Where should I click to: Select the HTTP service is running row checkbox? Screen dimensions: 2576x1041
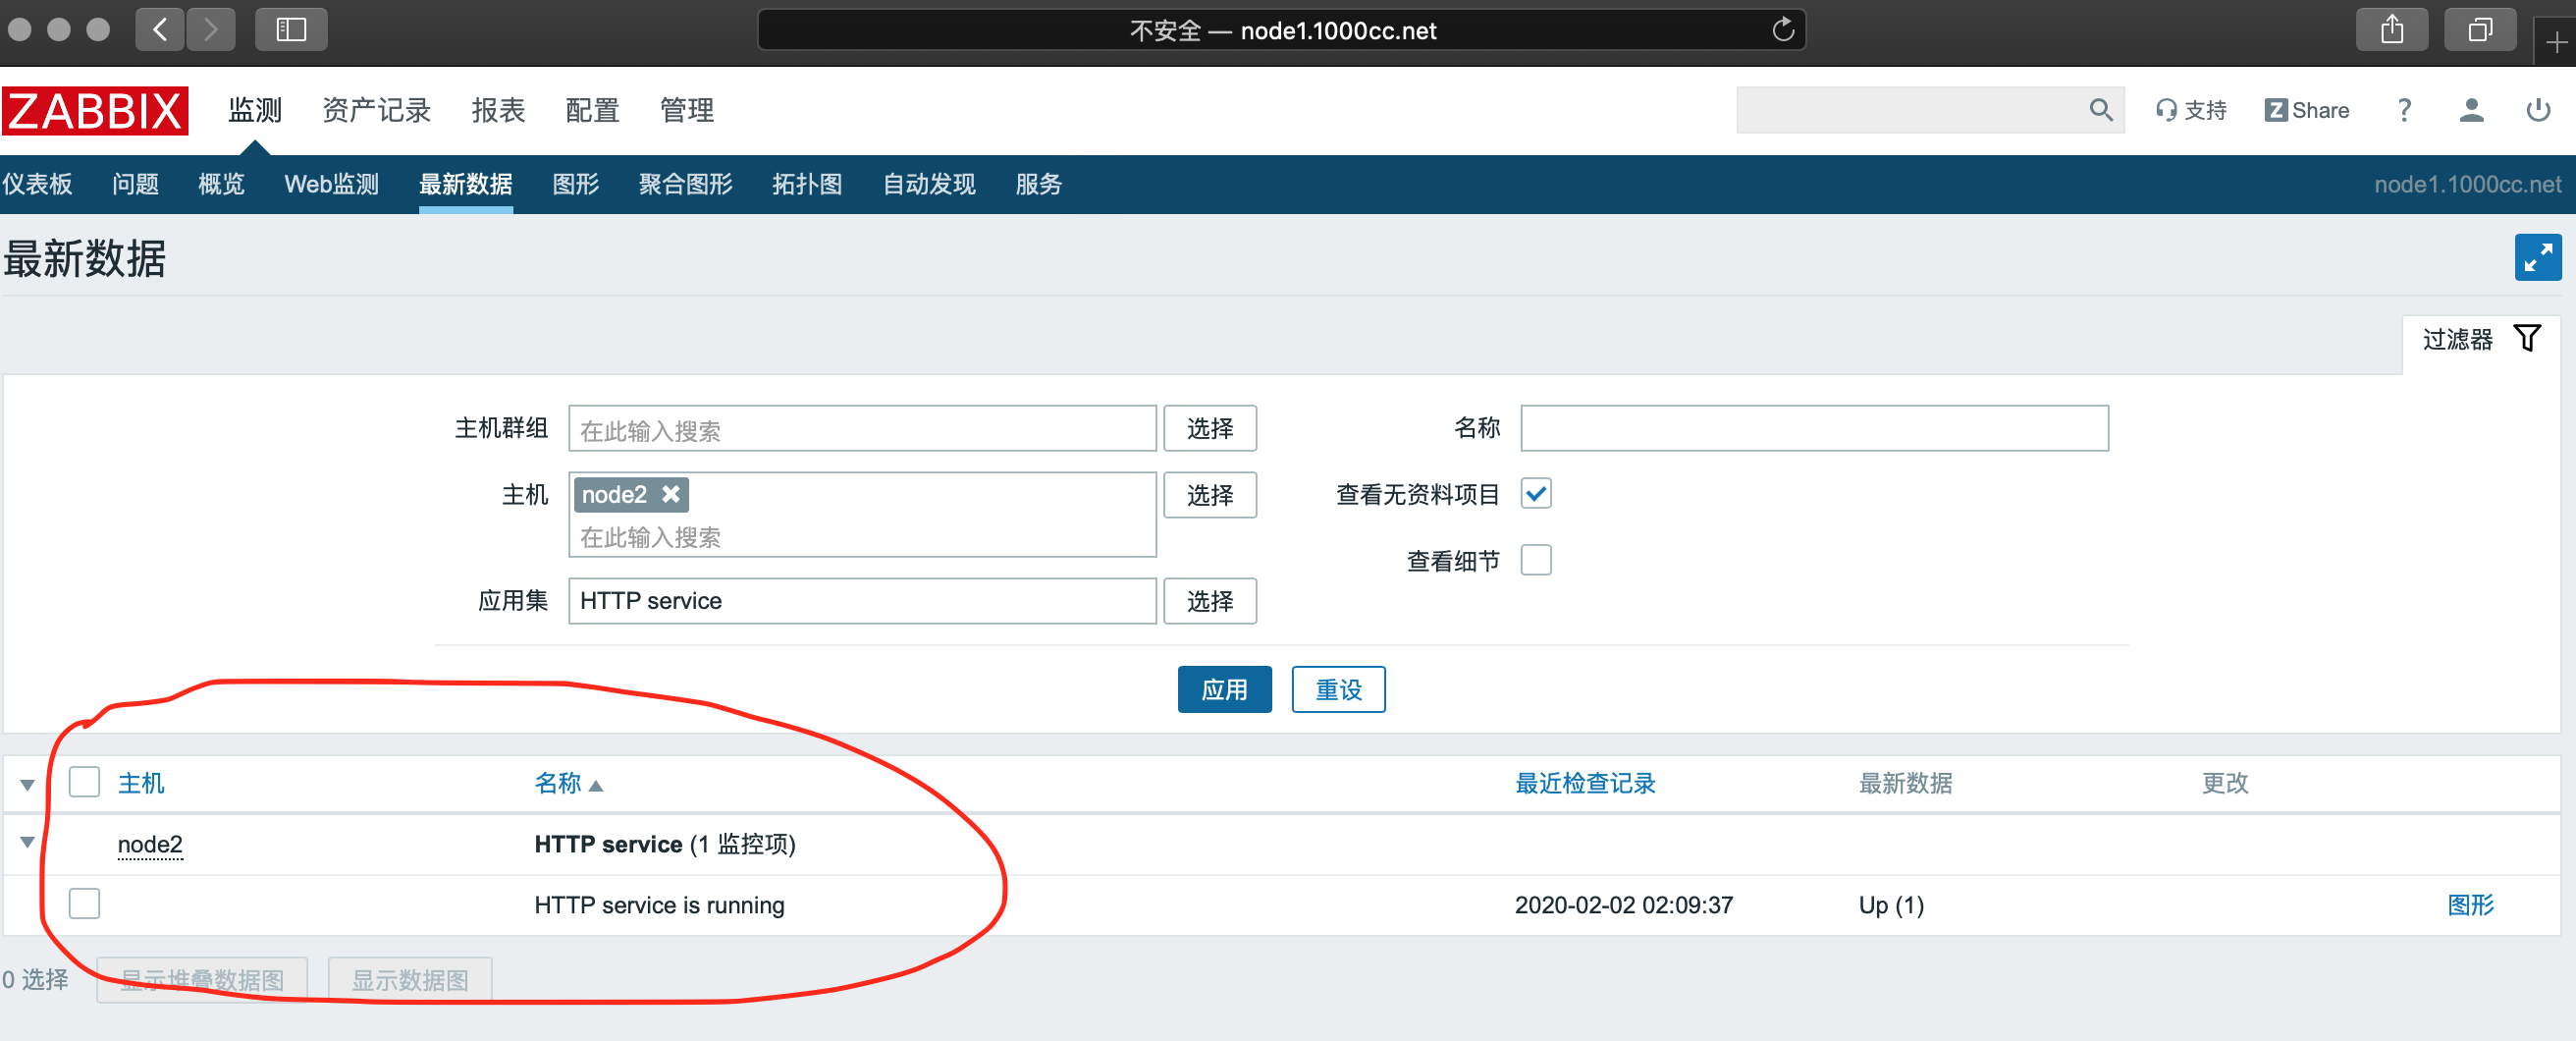(85, 903)
